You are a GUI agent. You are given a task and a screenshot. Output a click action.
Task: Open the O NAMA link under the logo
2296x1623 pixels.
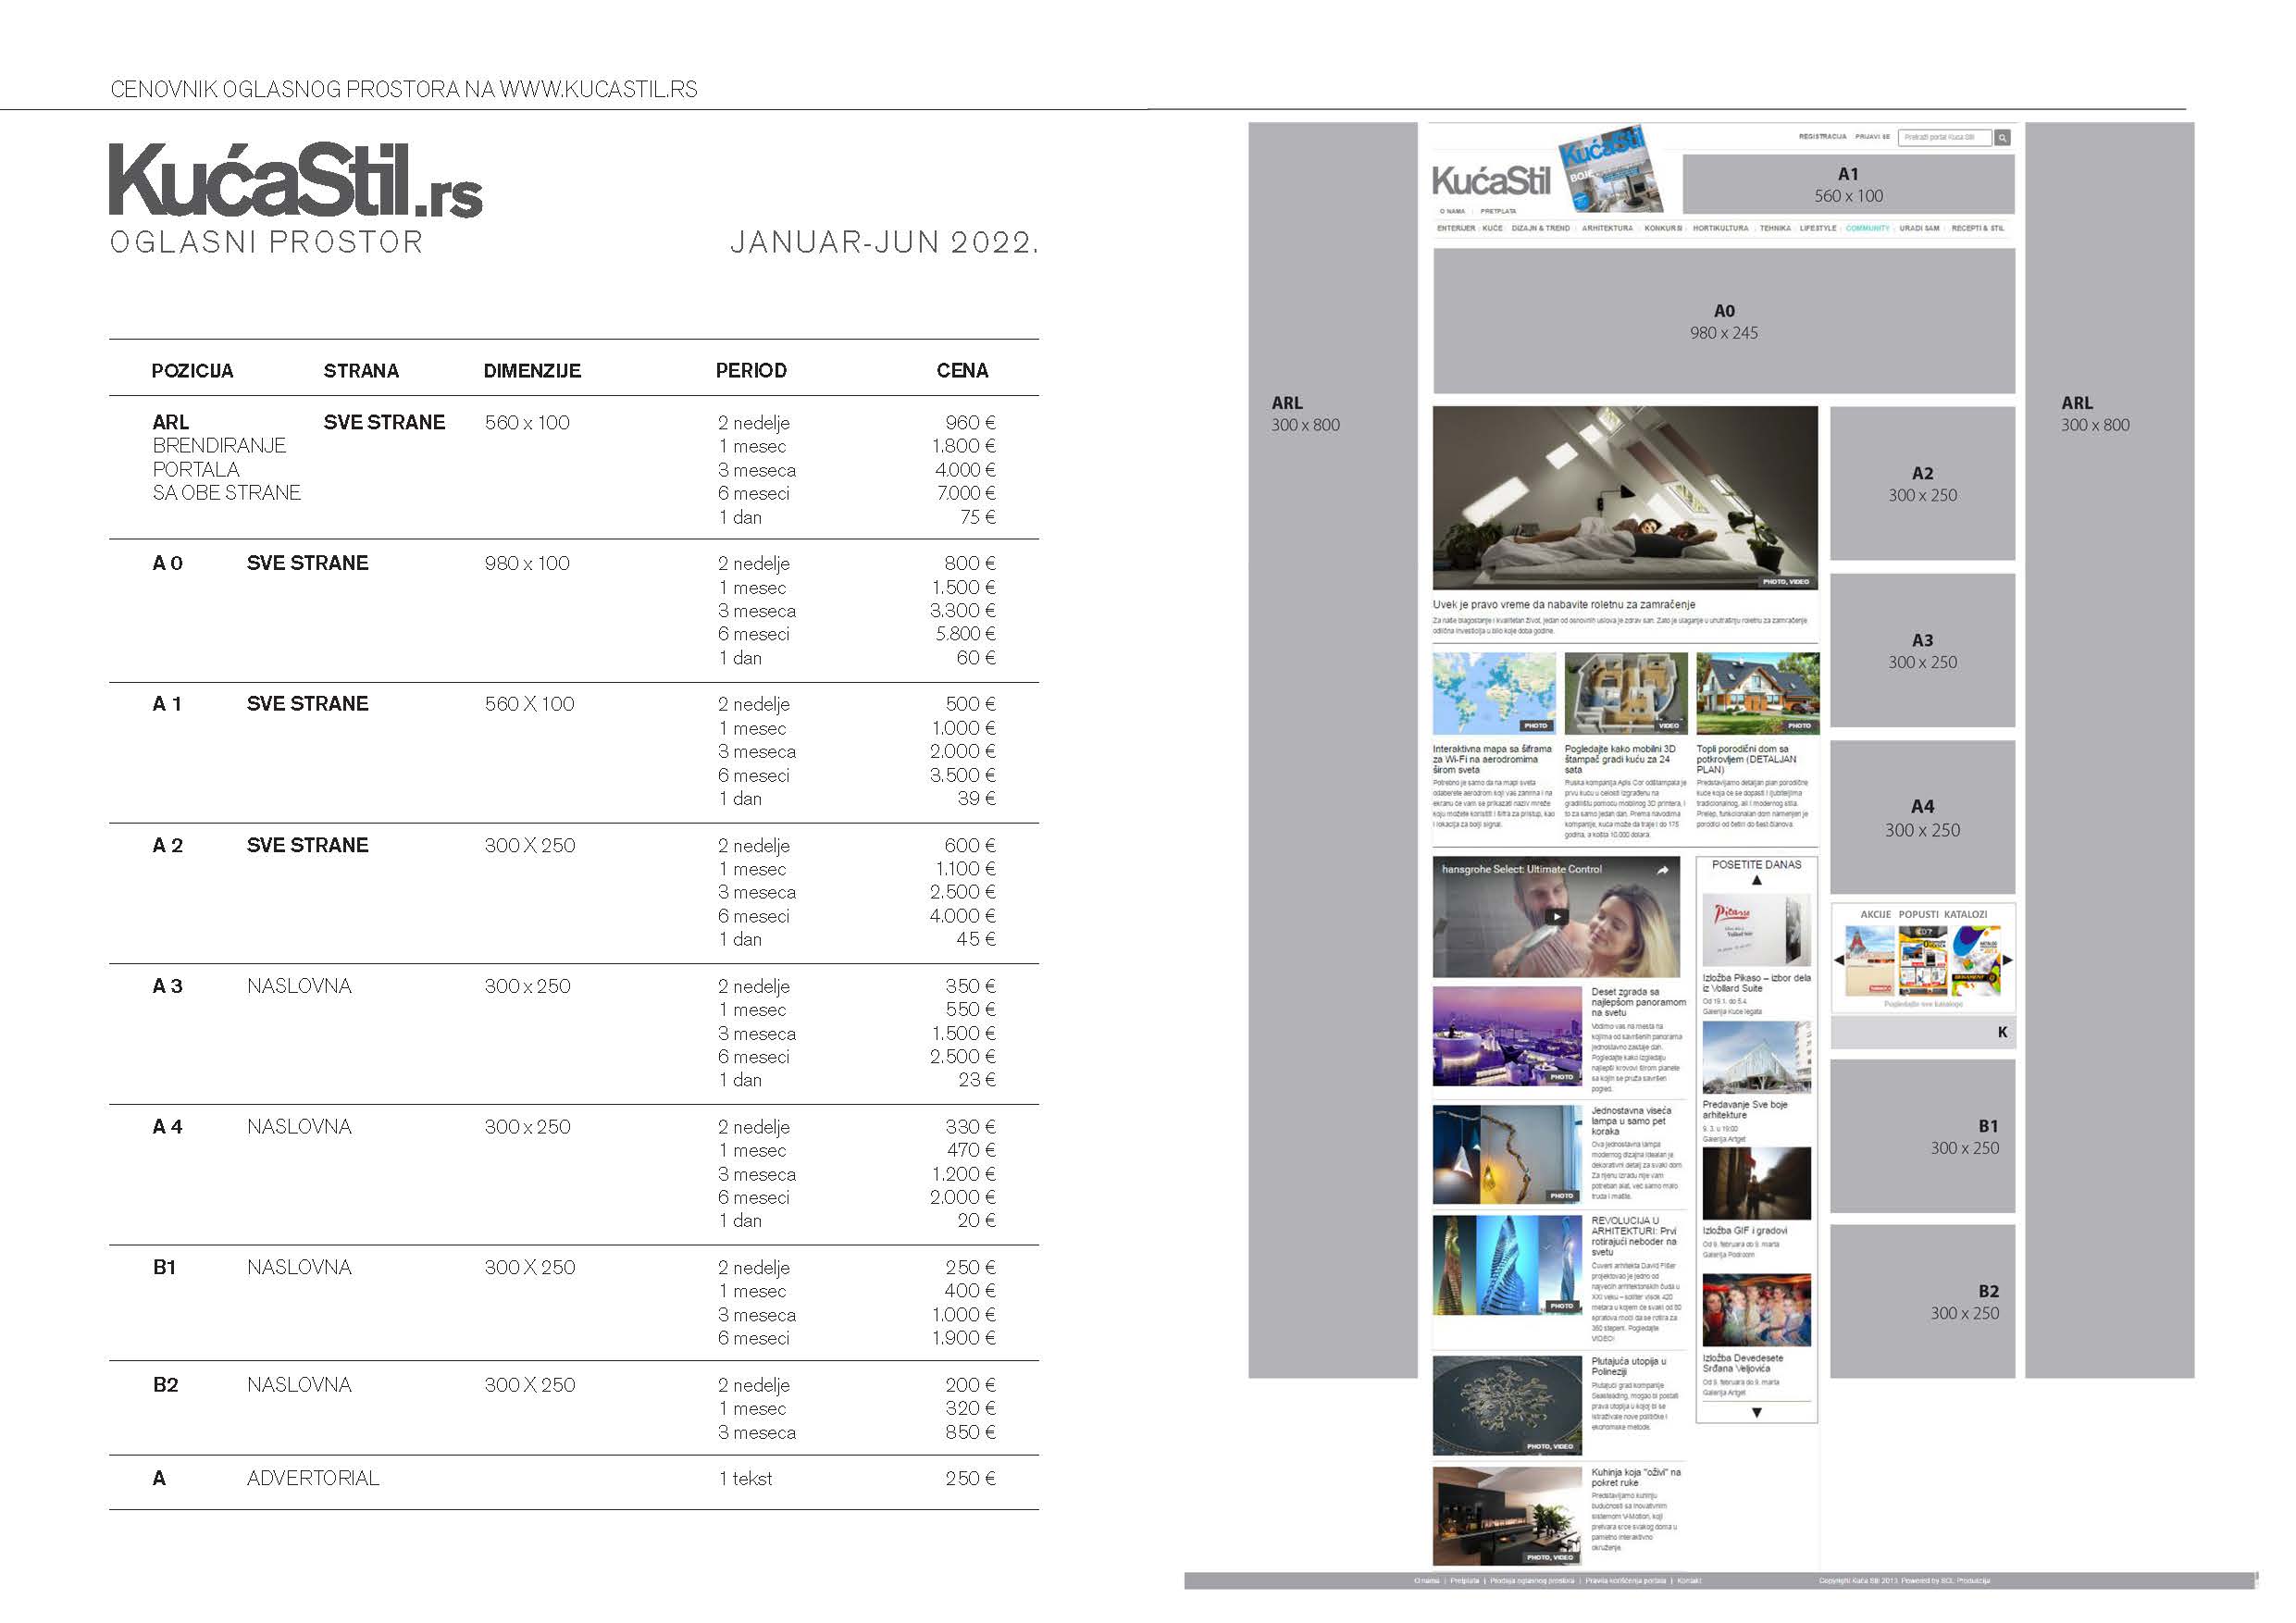pyautogui.click(x=1452, y=212)
